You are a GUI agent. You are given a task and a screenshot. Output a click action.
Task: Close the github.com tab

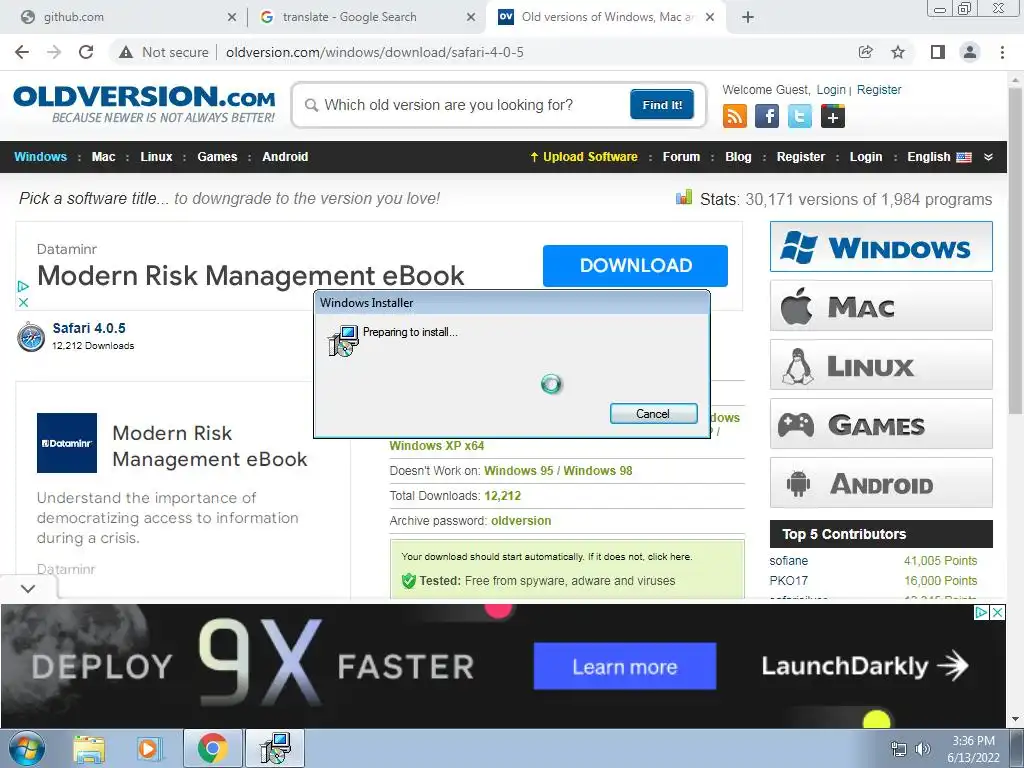tap(232, 18)
